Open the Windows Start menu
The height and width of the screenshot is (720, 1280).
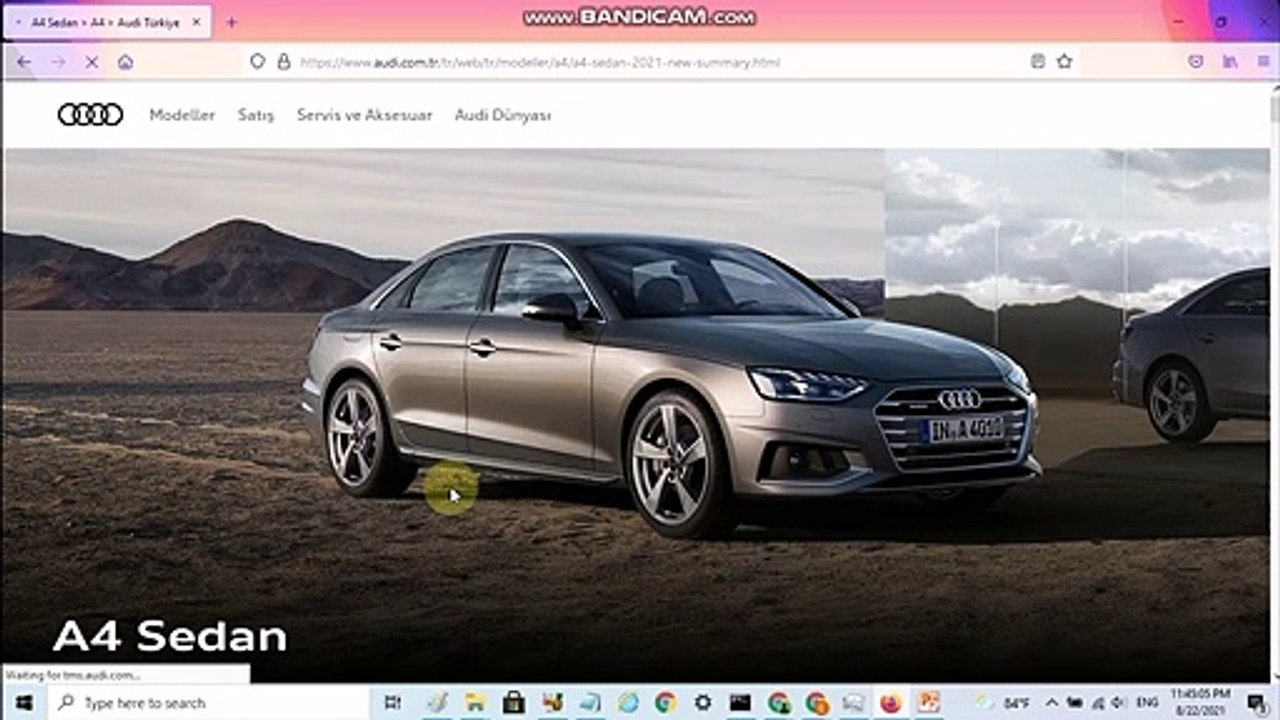point(24,703)
